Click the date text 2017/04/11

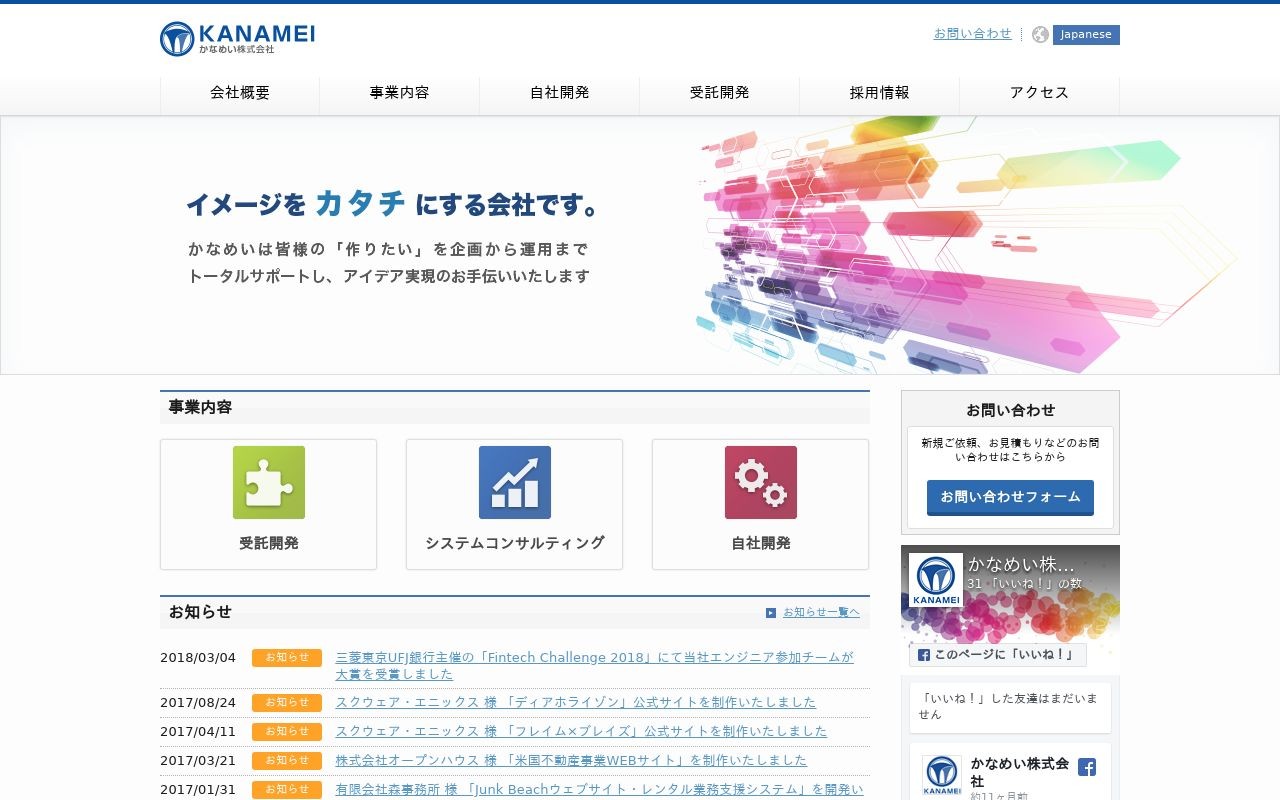[198, 732]
